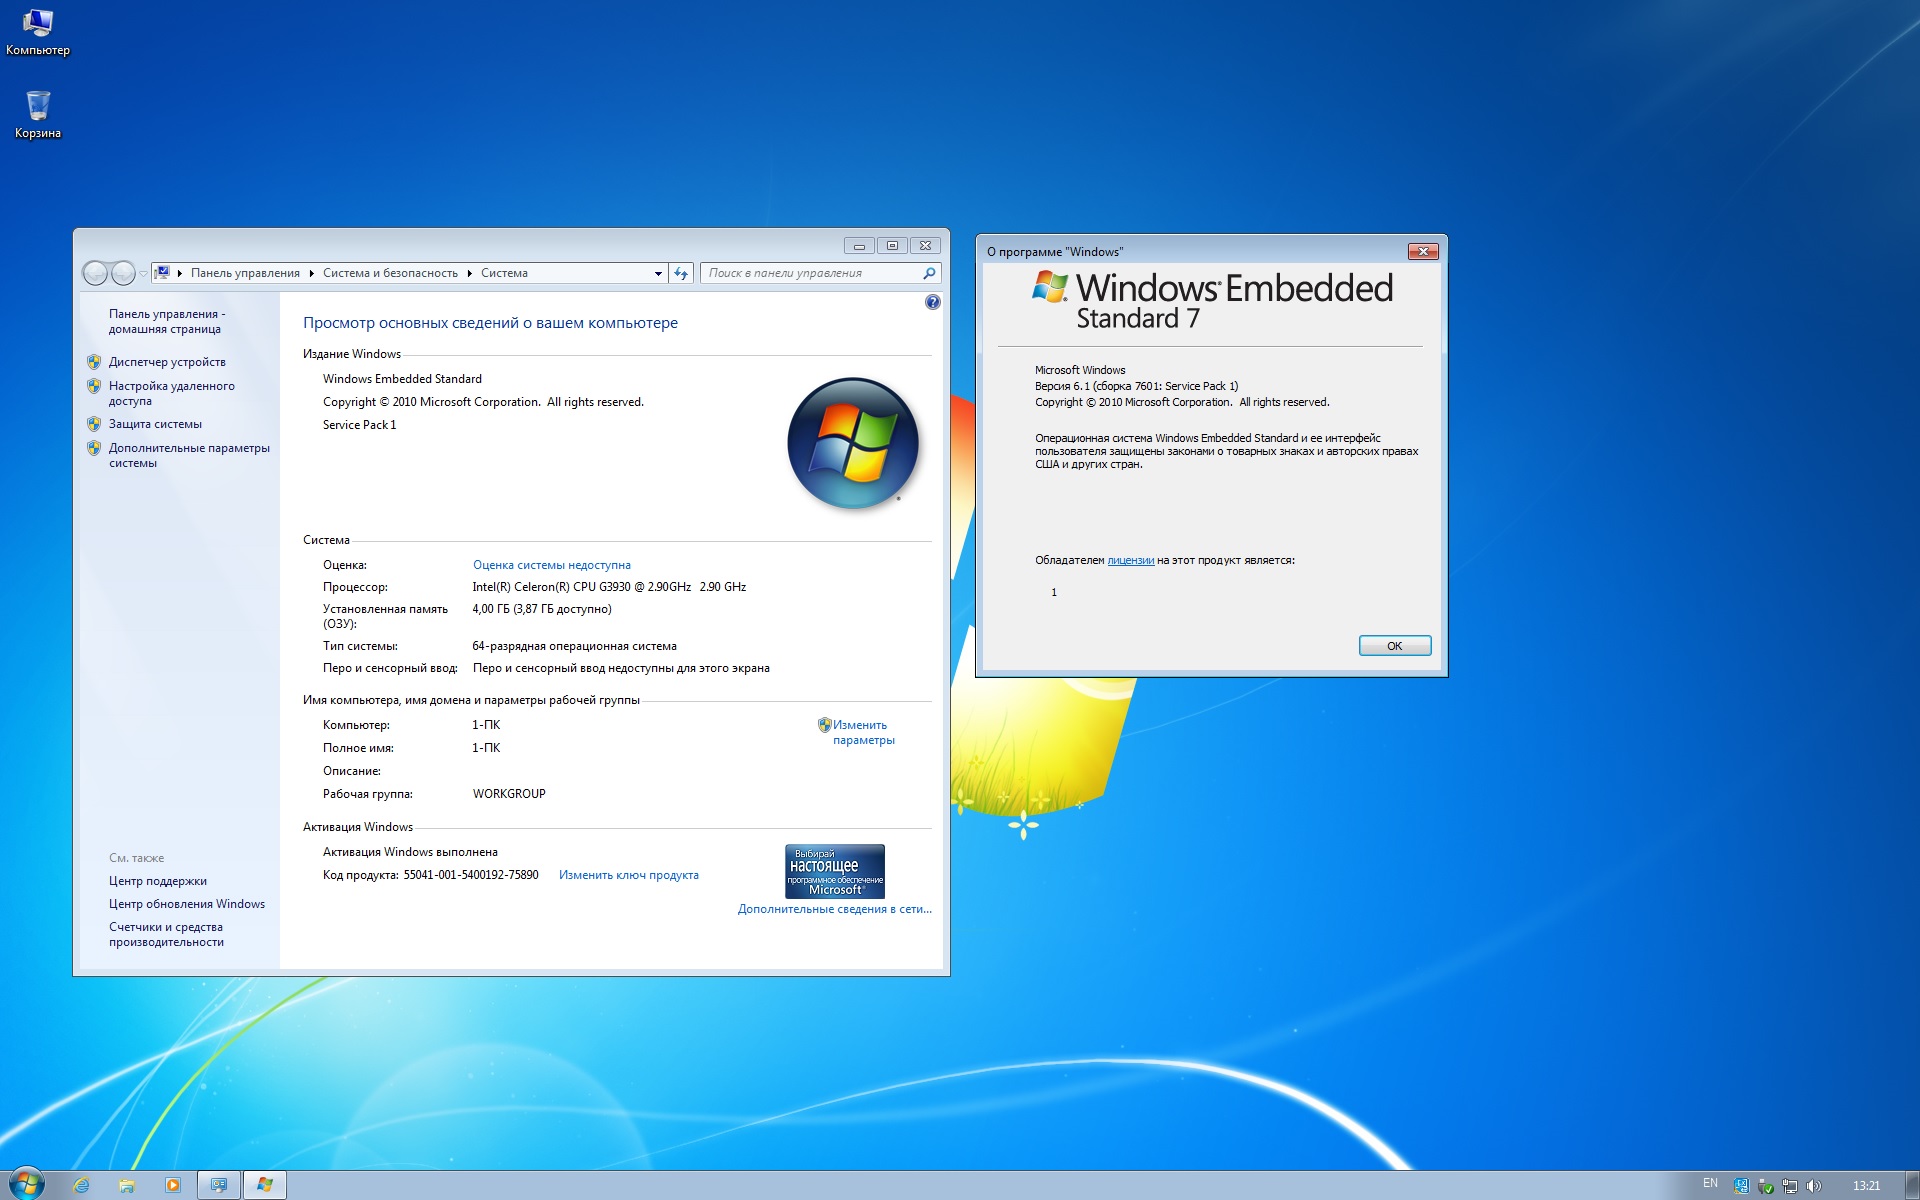Click Change product key link
Image resolution: width=1920 pixels, height=1200 pixels.
[628, 875]
